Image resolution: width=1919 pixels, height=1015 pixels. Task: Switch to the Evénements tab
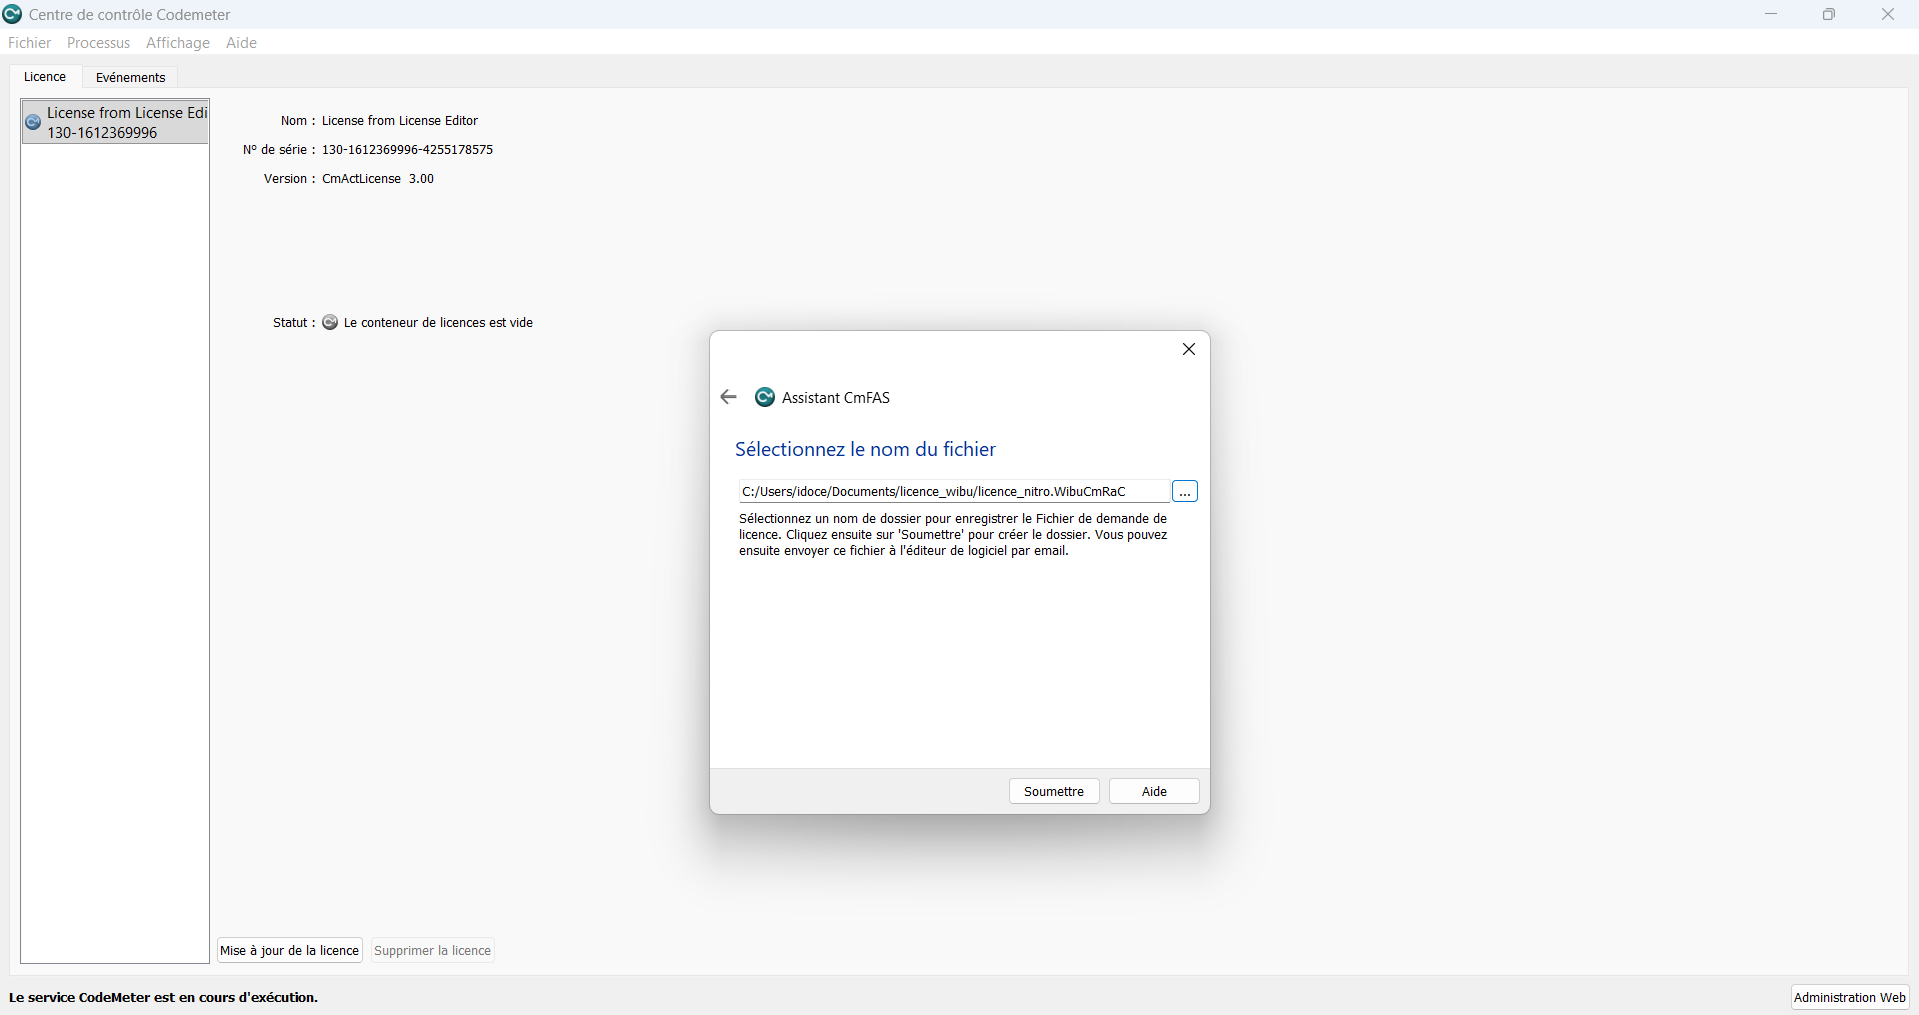tap(131, 77)
